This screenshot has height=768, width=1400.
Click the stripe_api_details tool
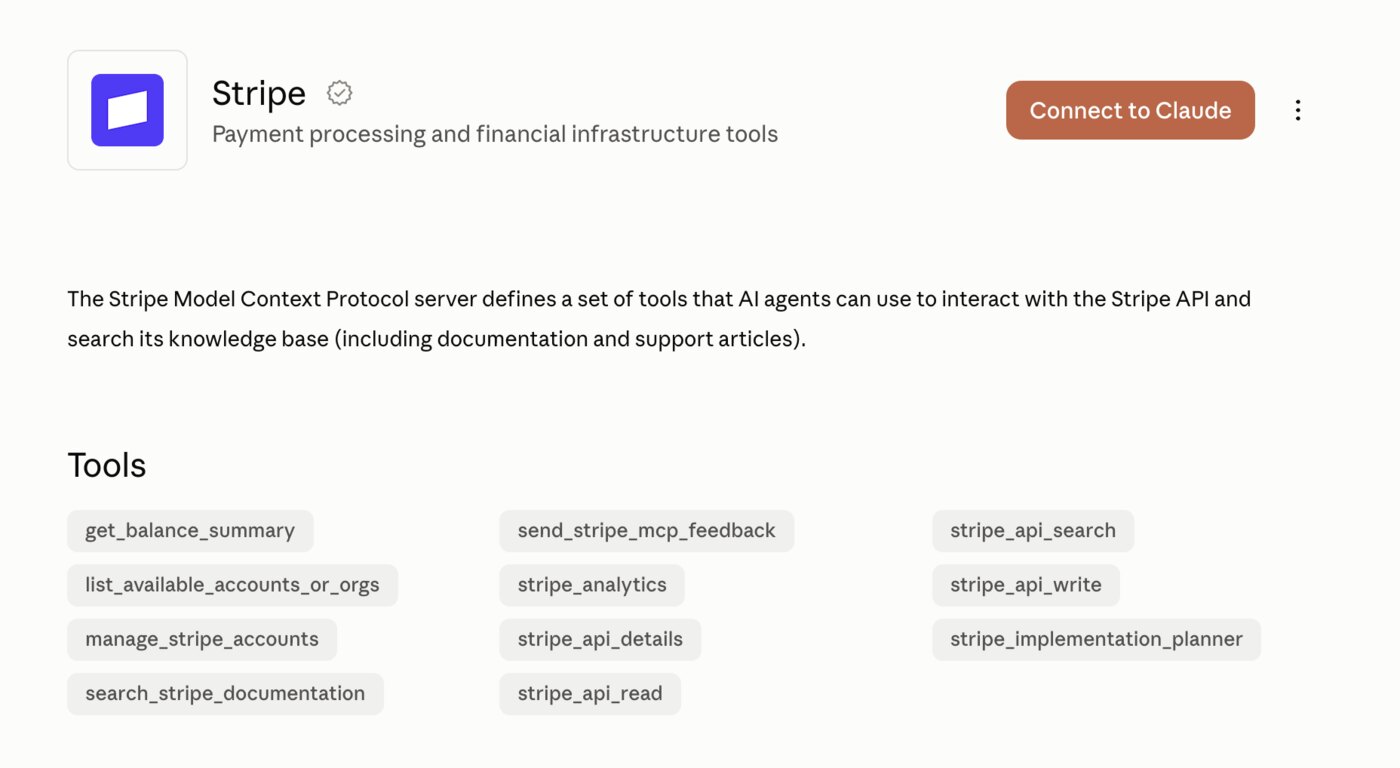pos(600,639)
